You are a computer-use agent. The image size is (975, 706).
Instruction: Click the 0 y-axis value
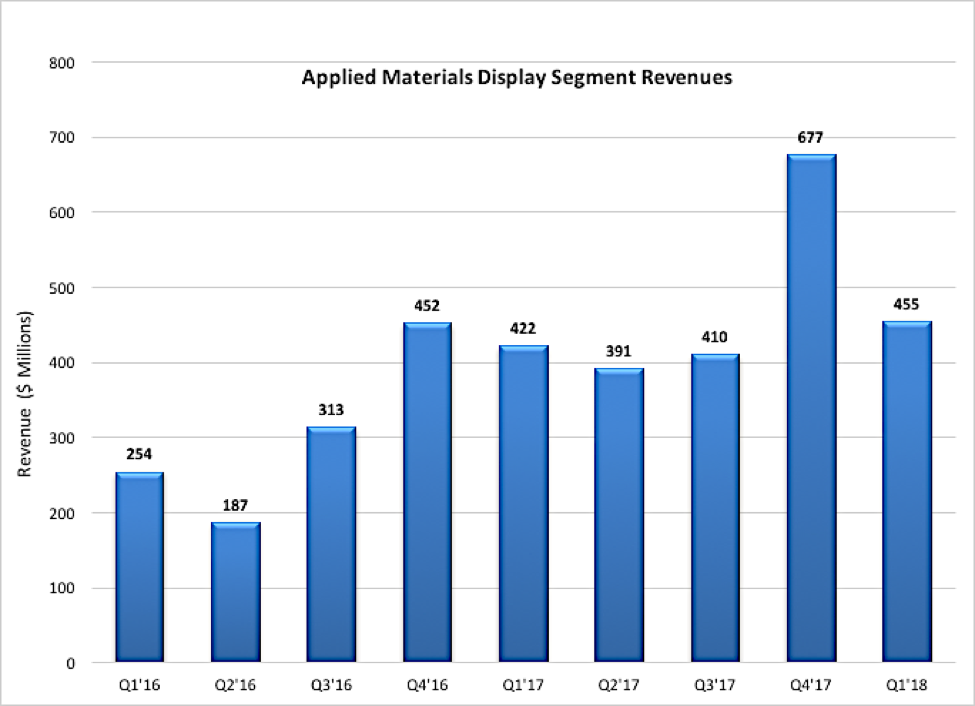71,664
